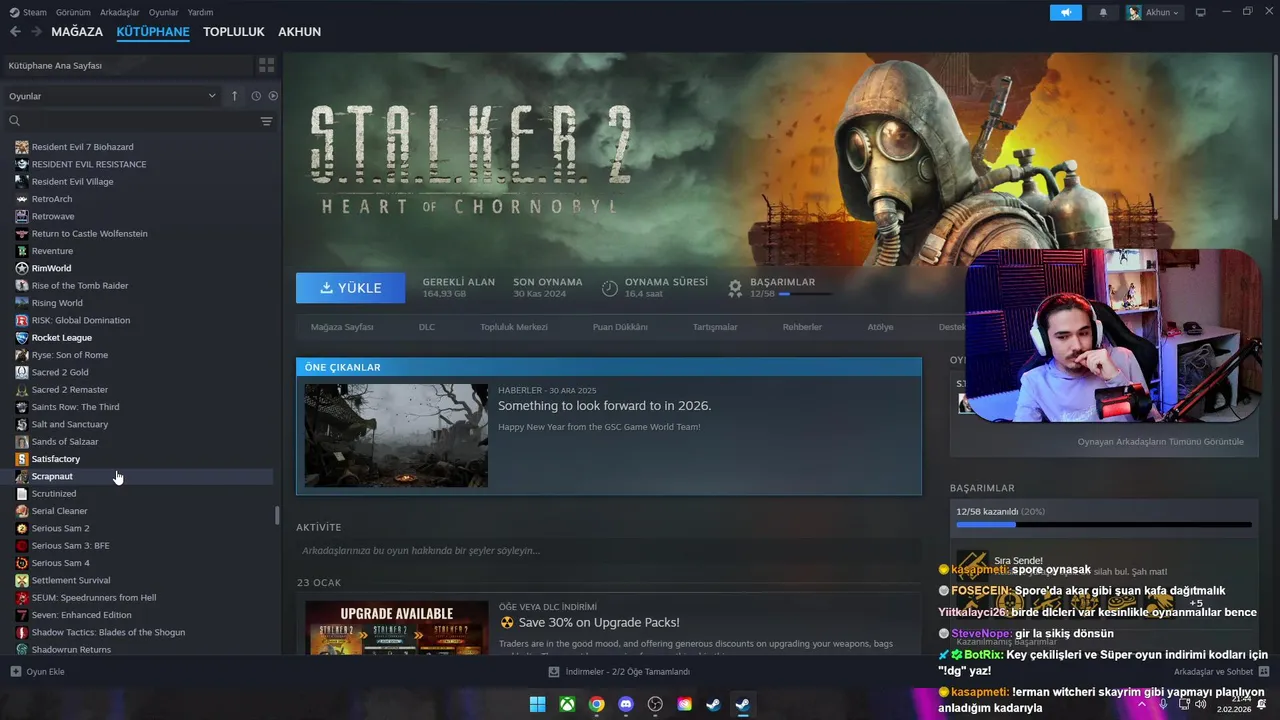Open the Windows Start menu
Image resolution: width=1280 pixels, height=720 pixels.
538,704
